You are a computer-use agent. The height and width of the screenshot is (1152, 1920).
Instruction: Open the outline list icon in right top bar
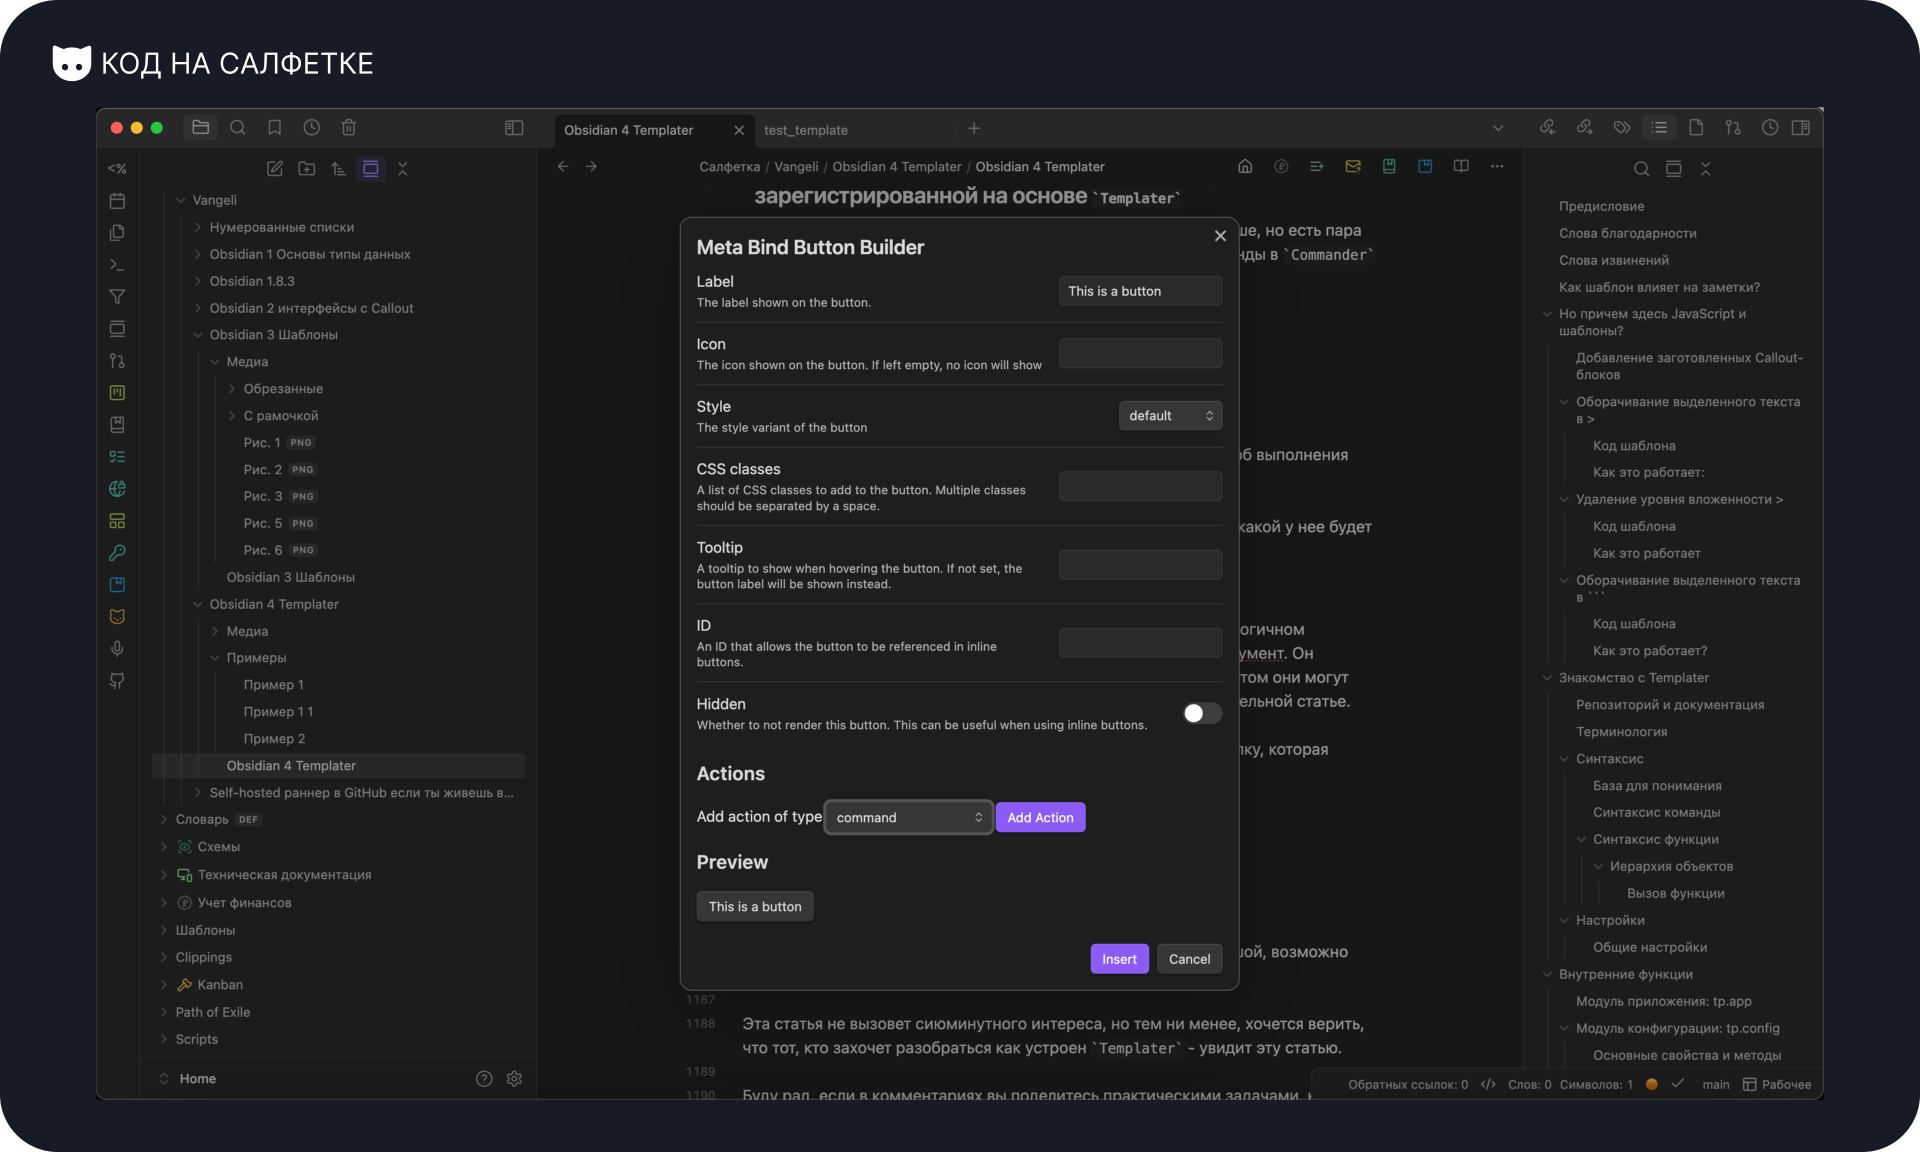(1659, 128)
